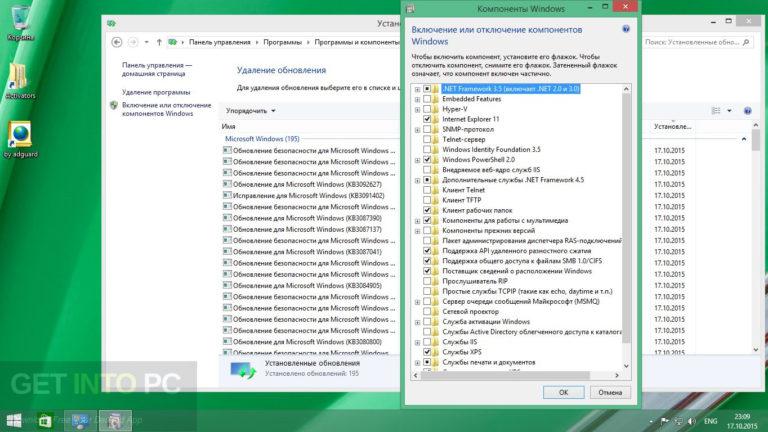The width and height of the screenshot is (768, 432).
Task: Click folder icon next to Hyper-V
Action: [435, 109]
